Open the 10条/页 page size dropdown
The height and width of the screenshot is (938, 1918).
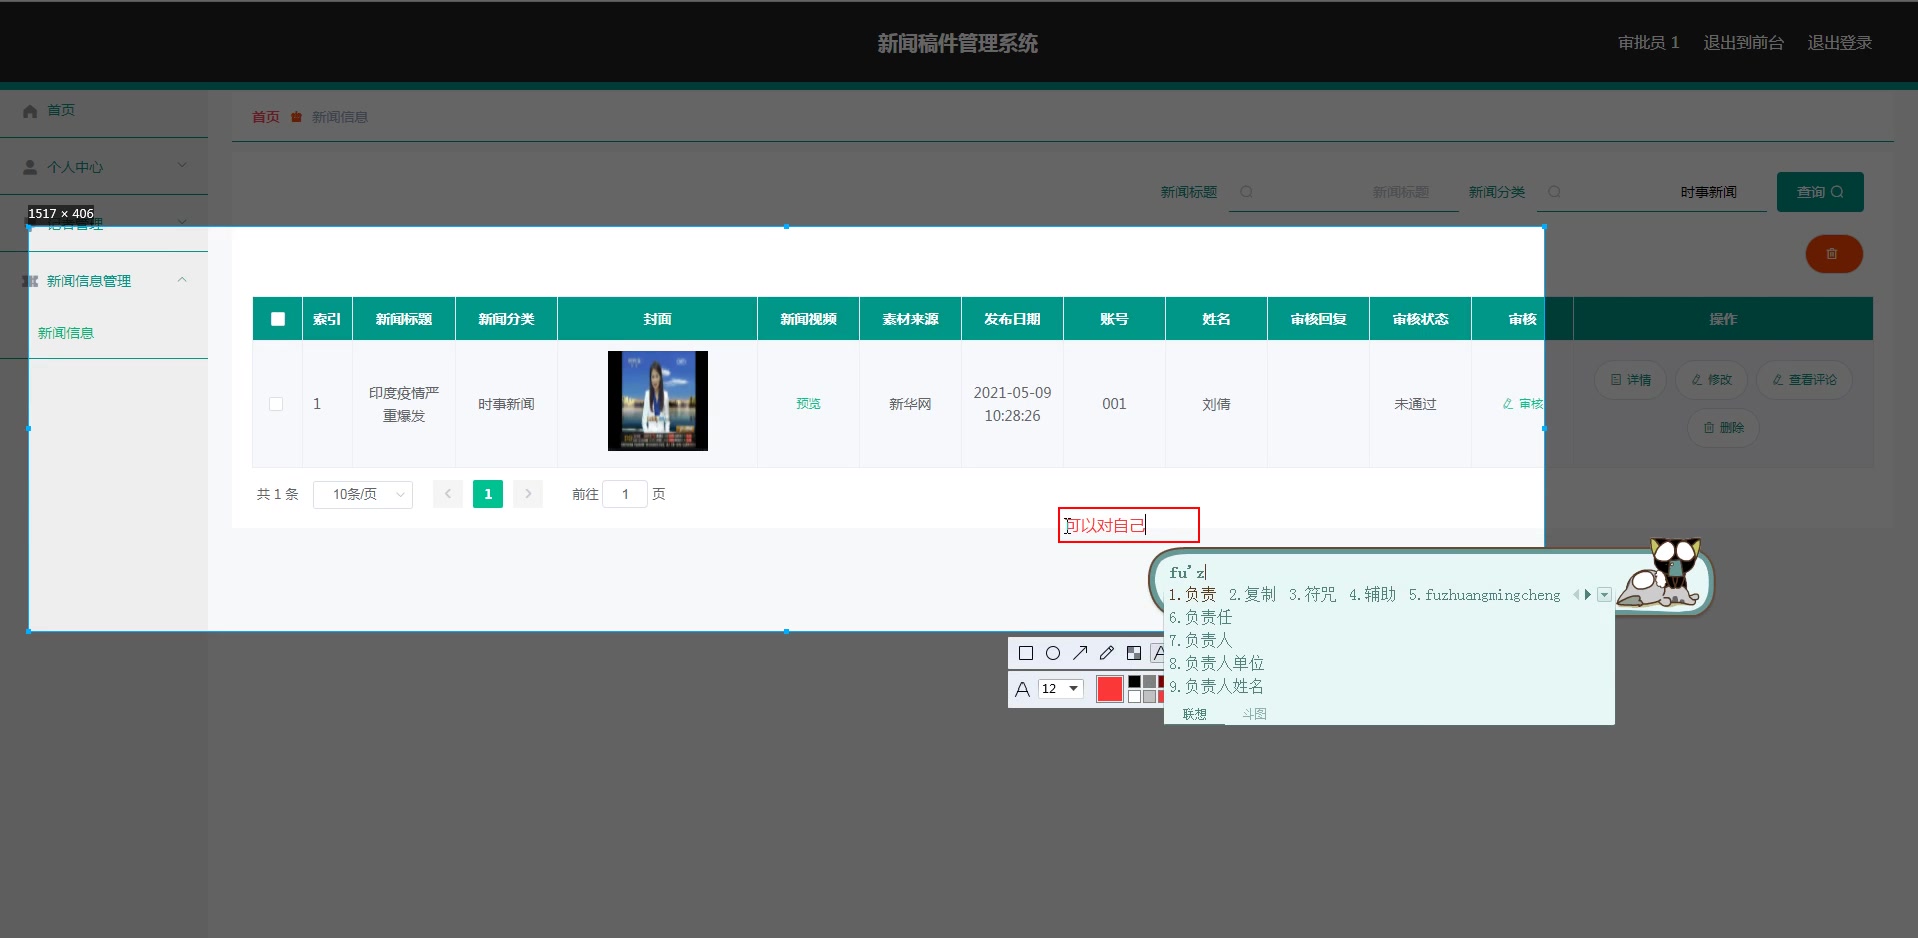tap(362, 494)
